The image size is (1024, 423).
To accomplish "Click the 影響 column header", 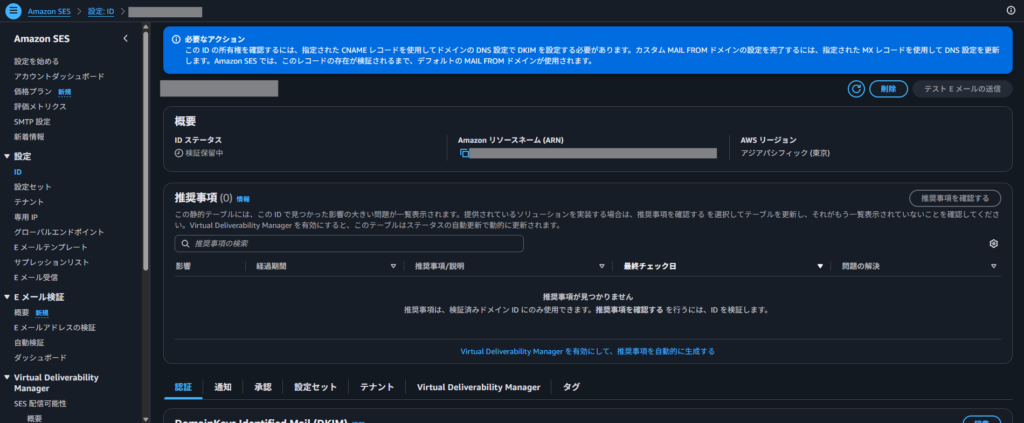I will click(x=183, y=266).
